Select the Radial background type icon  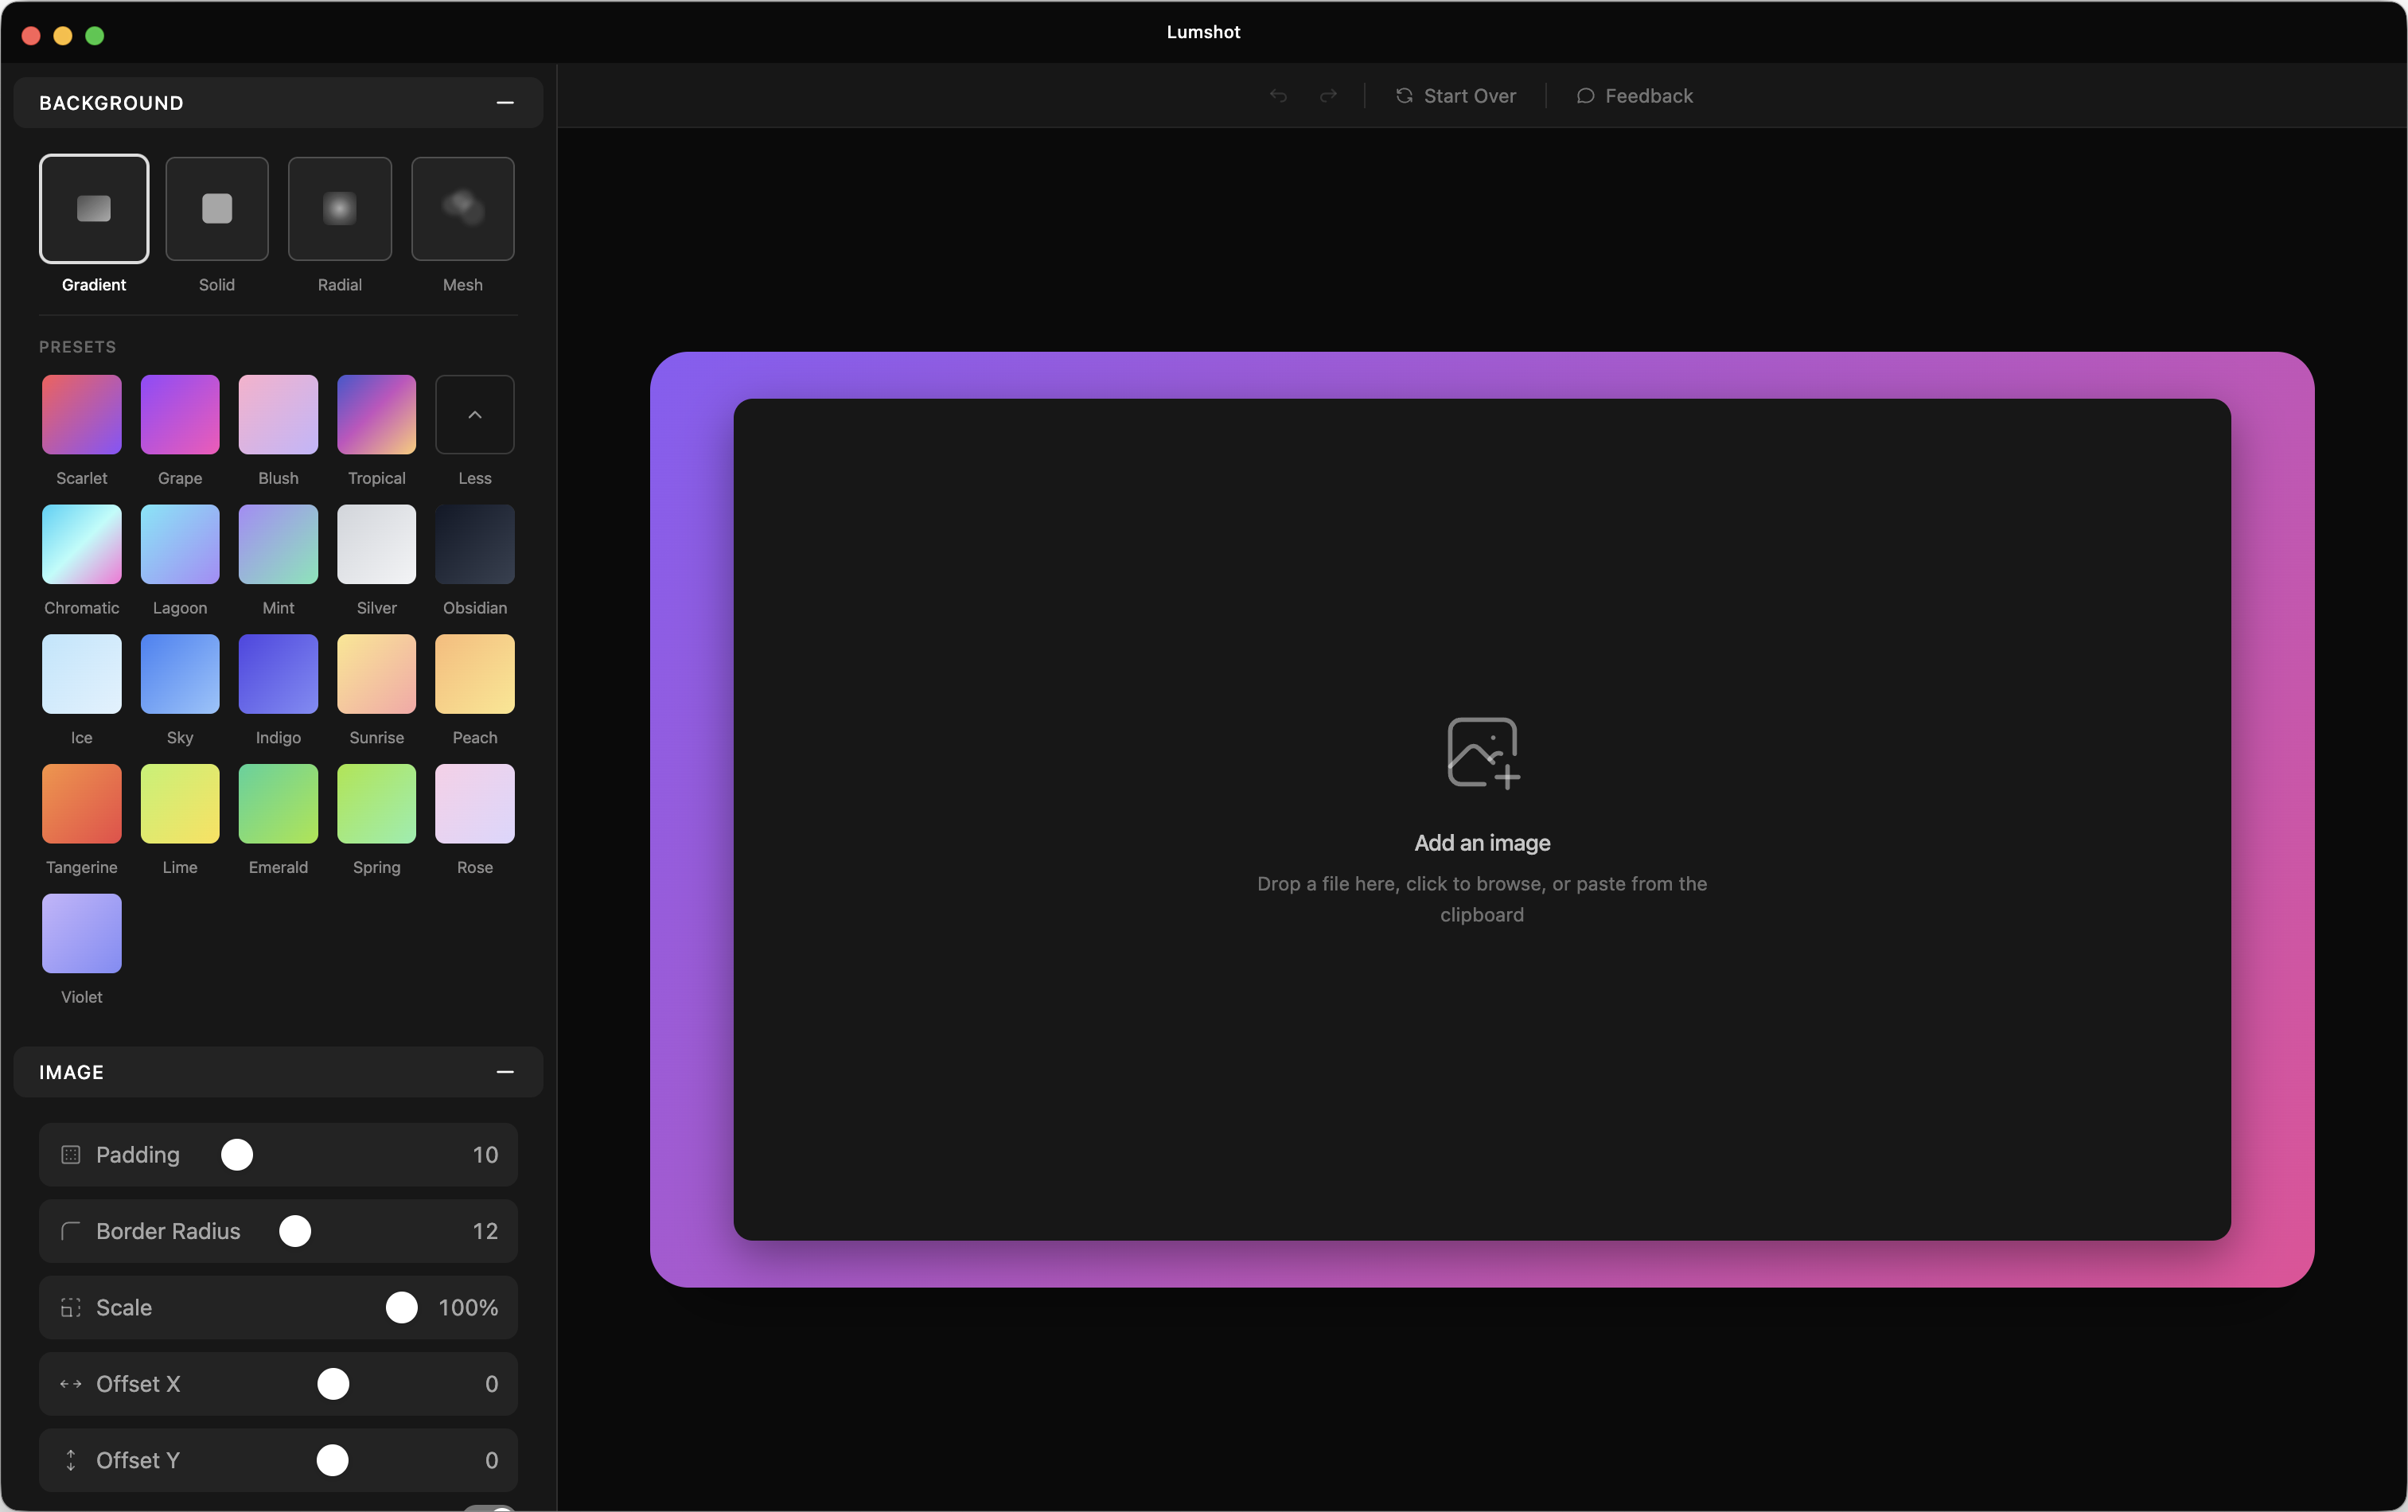tap(340, 209)
